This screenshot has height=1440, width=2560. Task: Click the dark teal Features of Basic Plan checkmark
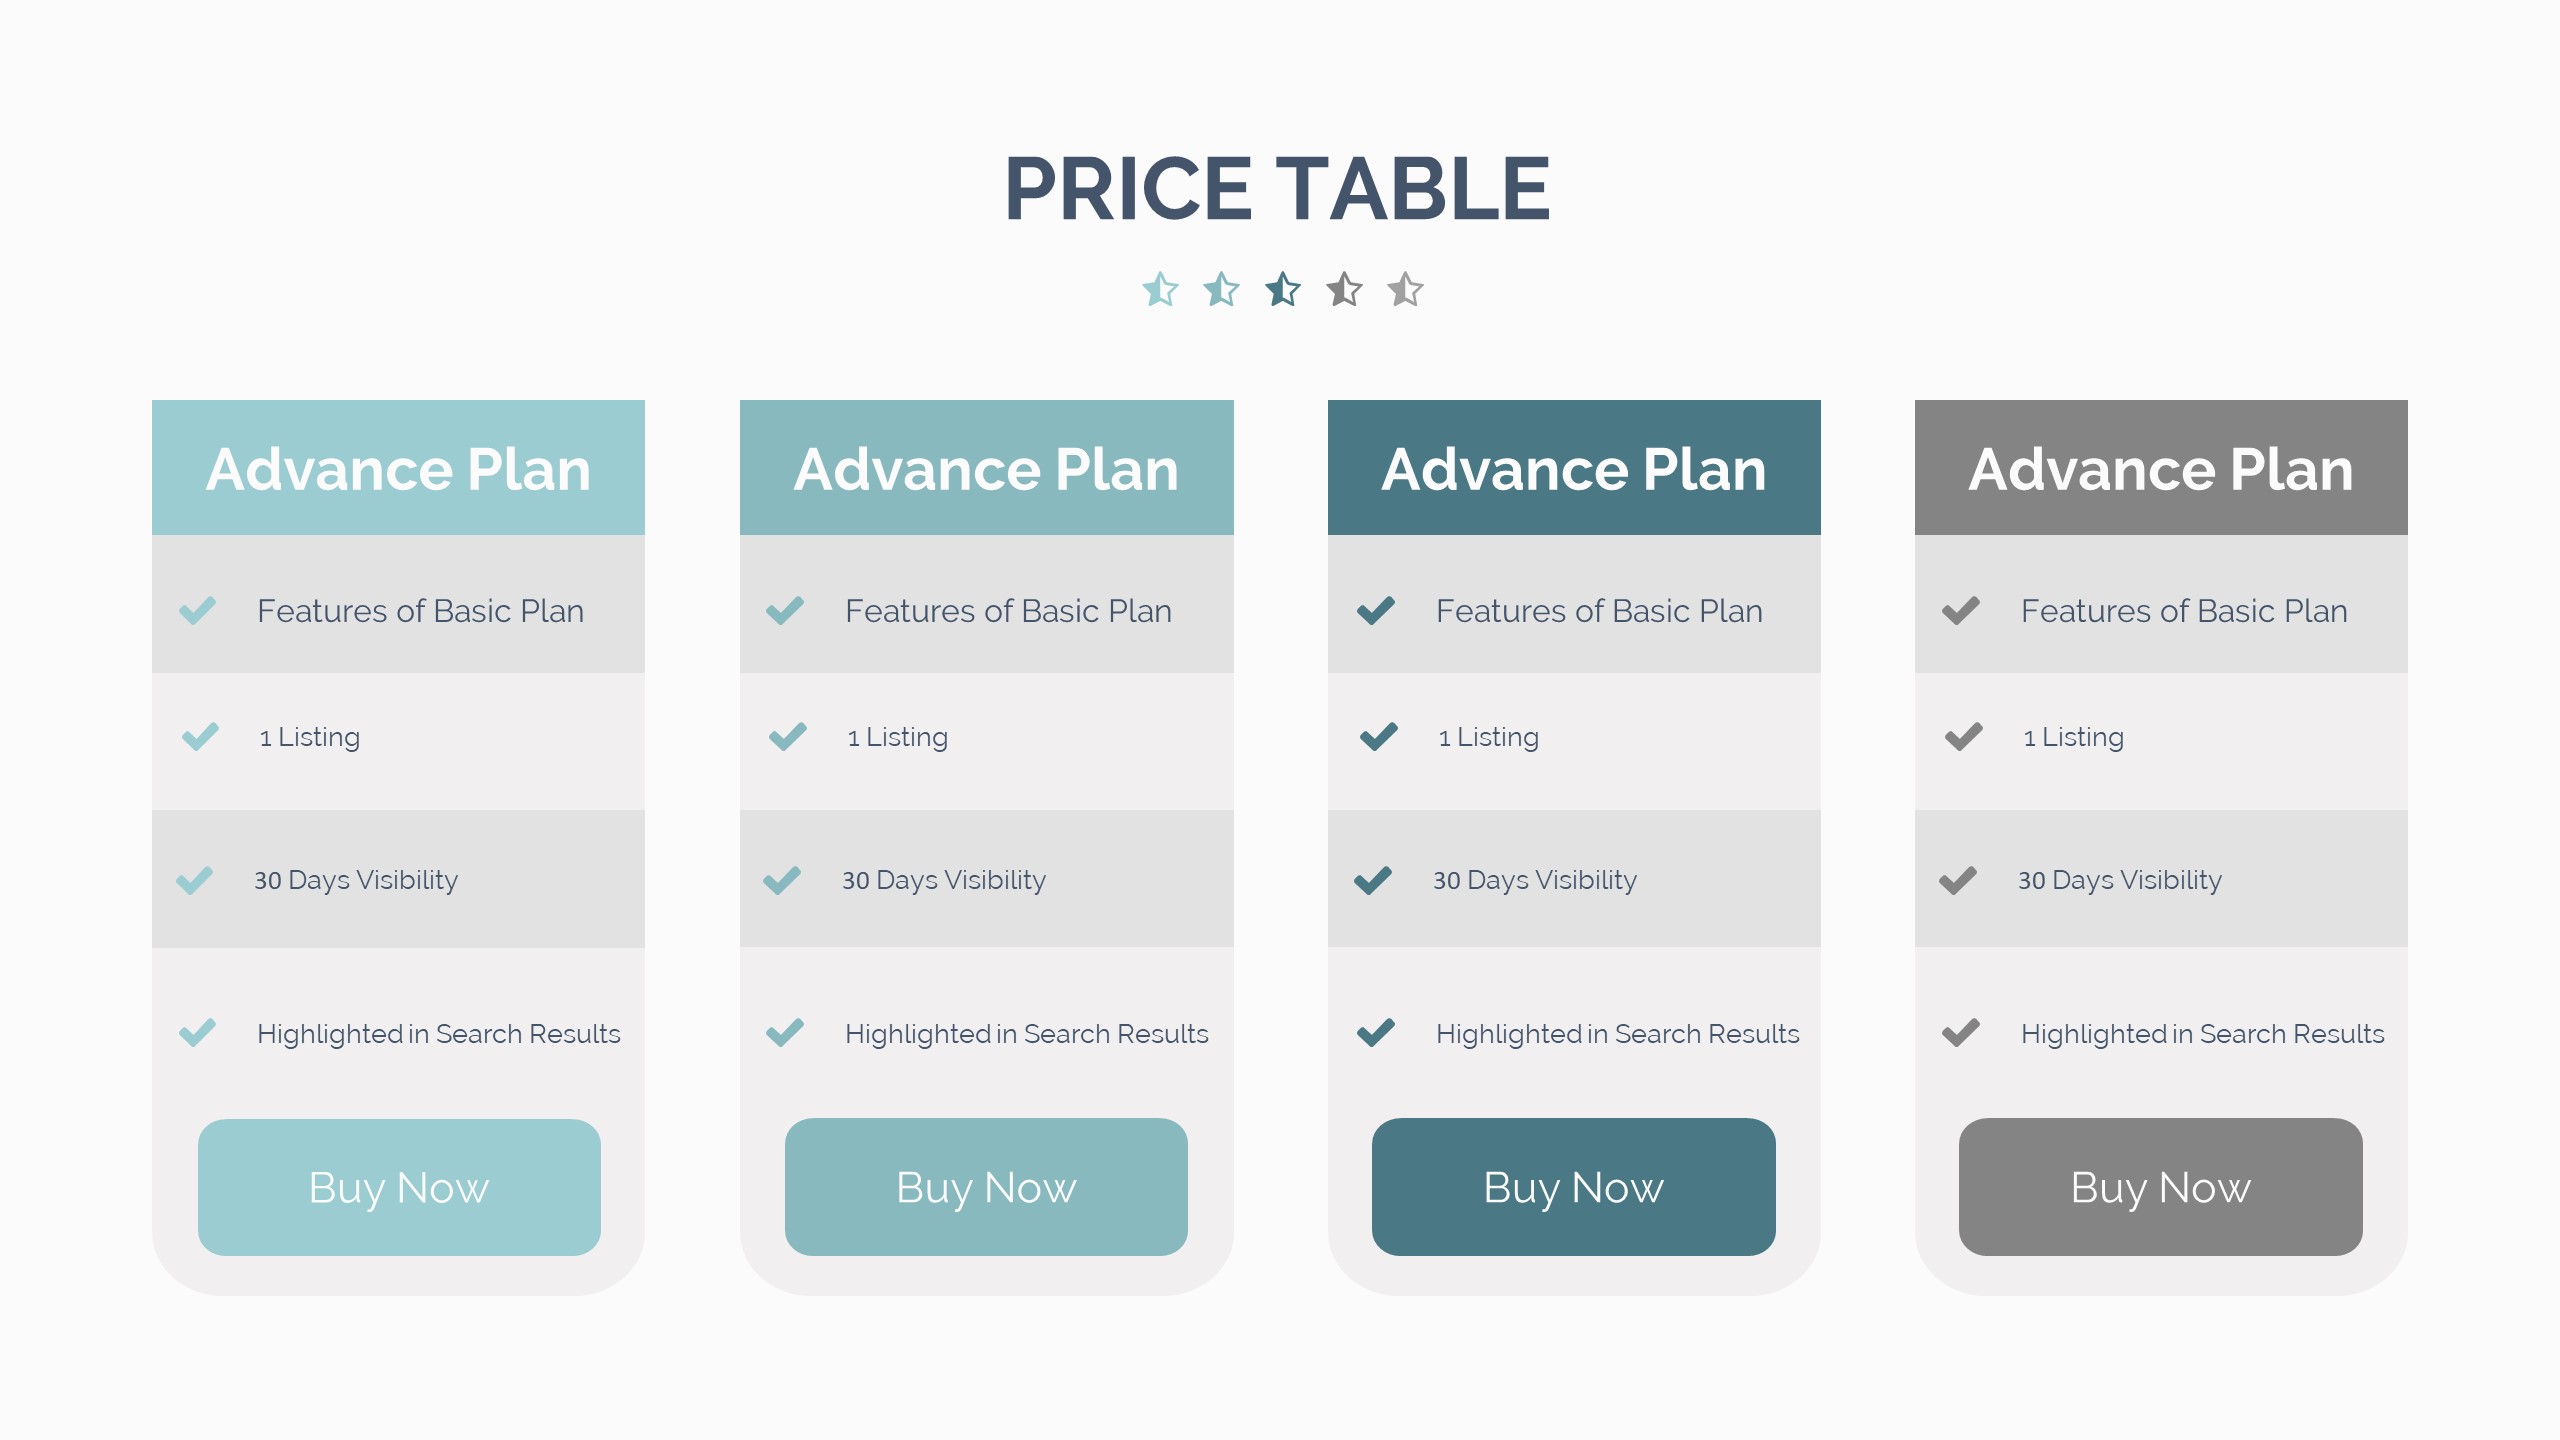tap(1376, 610)
